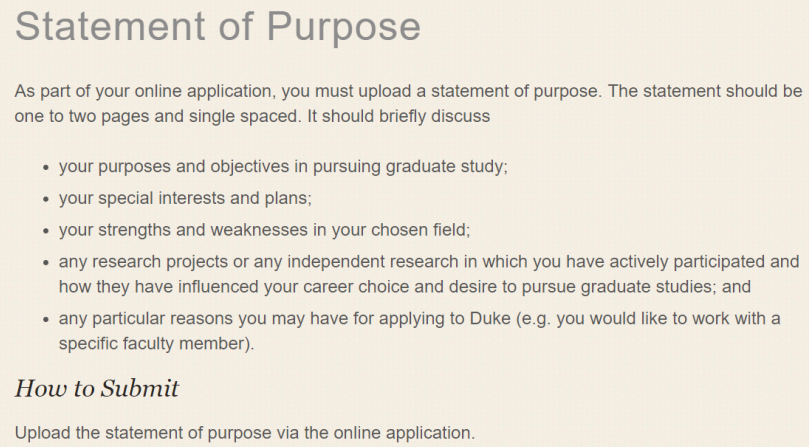Click the "special interests and plans" bullet item
The width and height of the screenshot is (809, 447).
click(186, 198)
